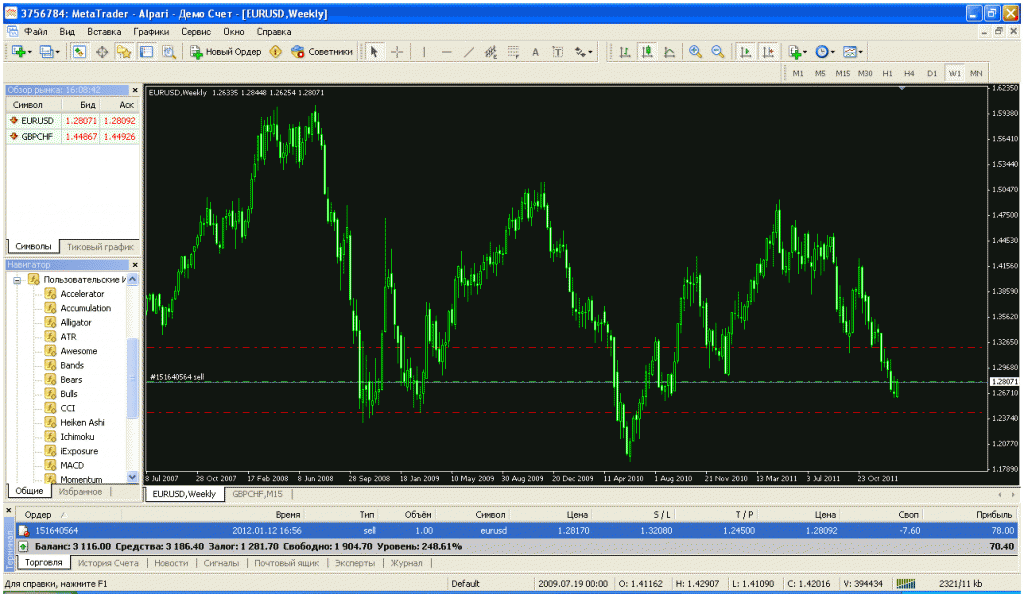Switch to the GBPCHF,M15 chart tab

point(259,494)
